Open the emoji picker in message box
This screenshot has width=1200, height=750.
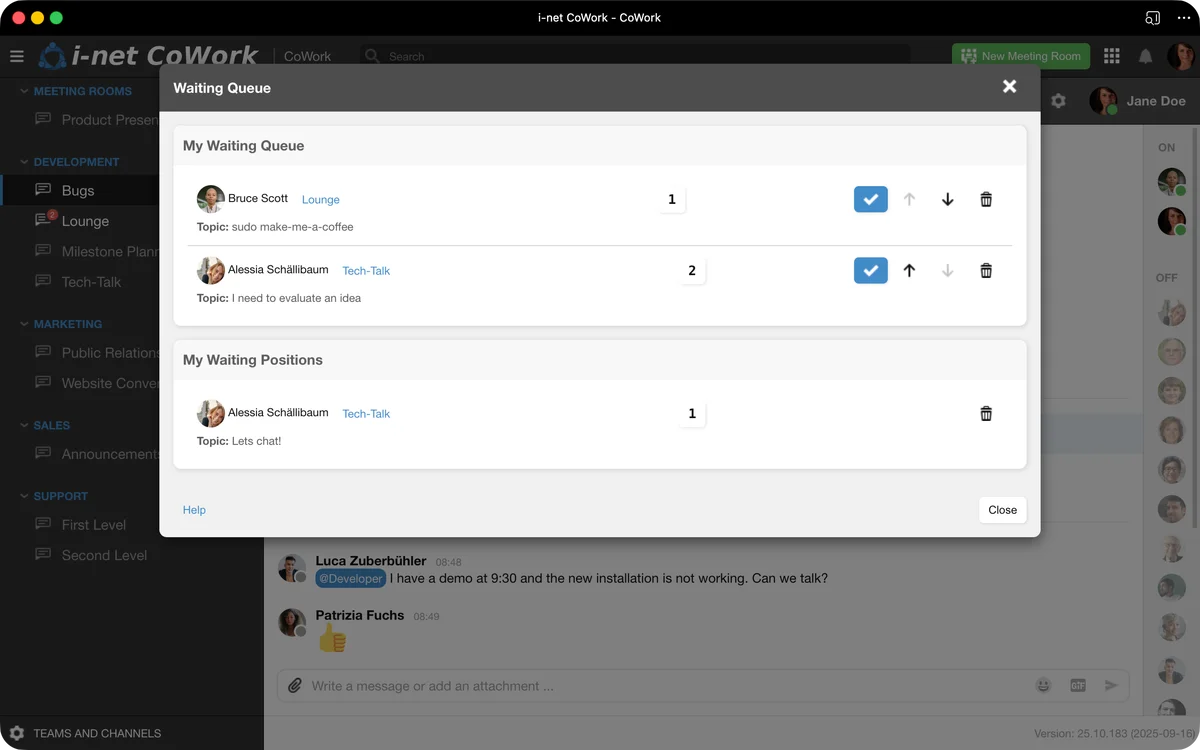point(1043,686)
